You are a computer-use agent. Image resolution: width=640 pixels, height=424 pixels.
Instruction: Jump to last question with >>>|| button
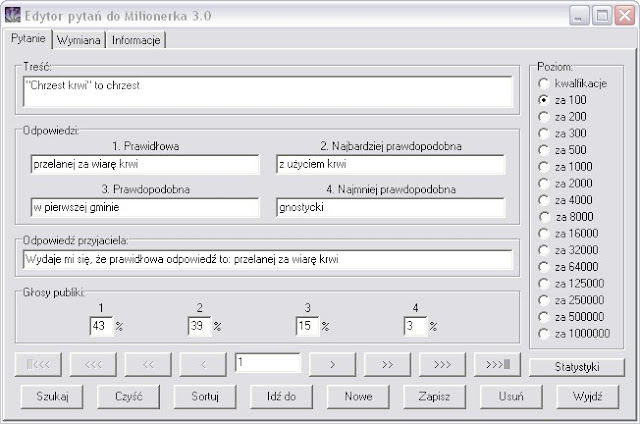coord(498,364)
